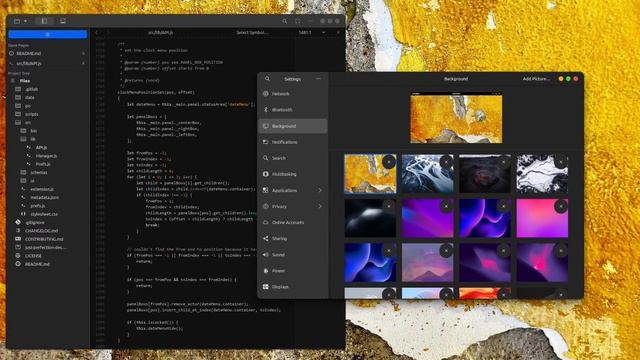The width and height of the screenshot is (640, 360).
Task: Open the document dropdown arrow beside 1481:1
Action: point(324,32)
